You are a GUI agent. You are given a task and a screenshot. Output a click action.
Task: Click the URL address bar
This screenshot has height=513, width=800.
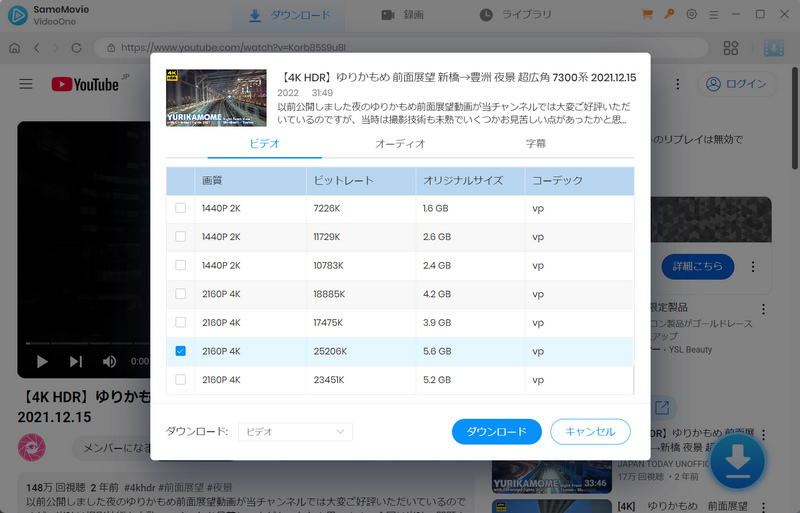point(401,48)
